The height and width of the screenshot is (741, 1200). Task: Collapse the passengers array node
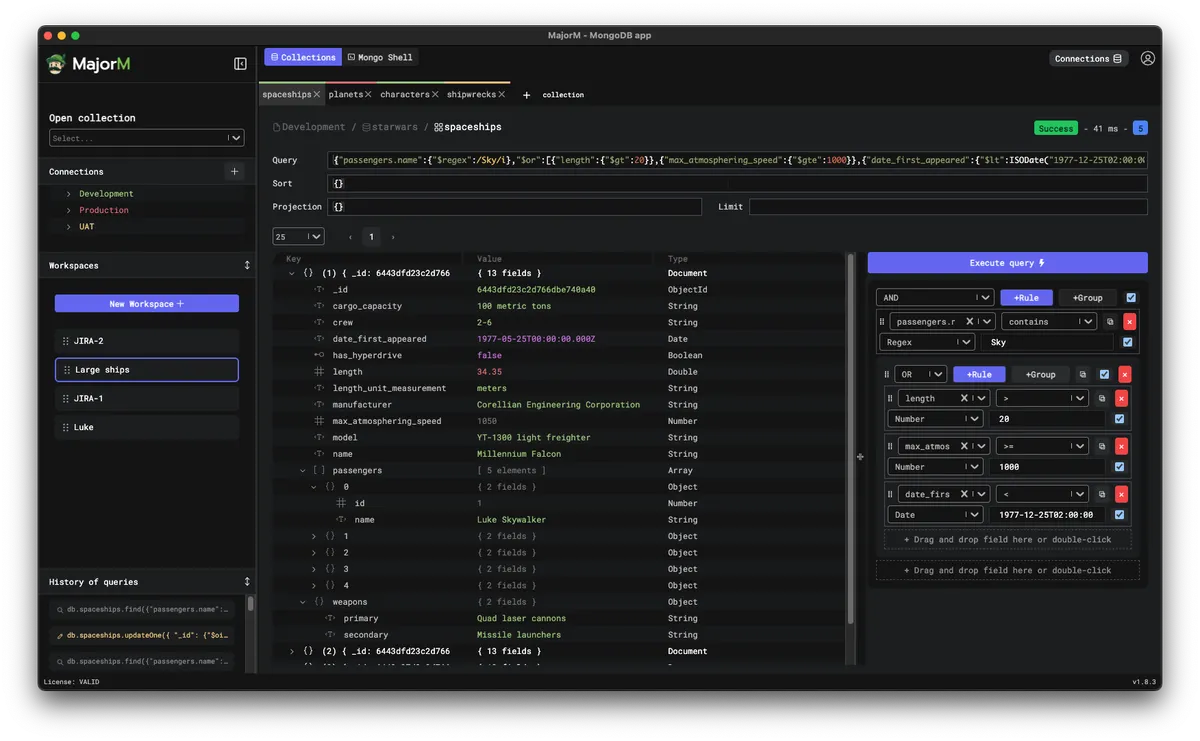pos(303,470)
